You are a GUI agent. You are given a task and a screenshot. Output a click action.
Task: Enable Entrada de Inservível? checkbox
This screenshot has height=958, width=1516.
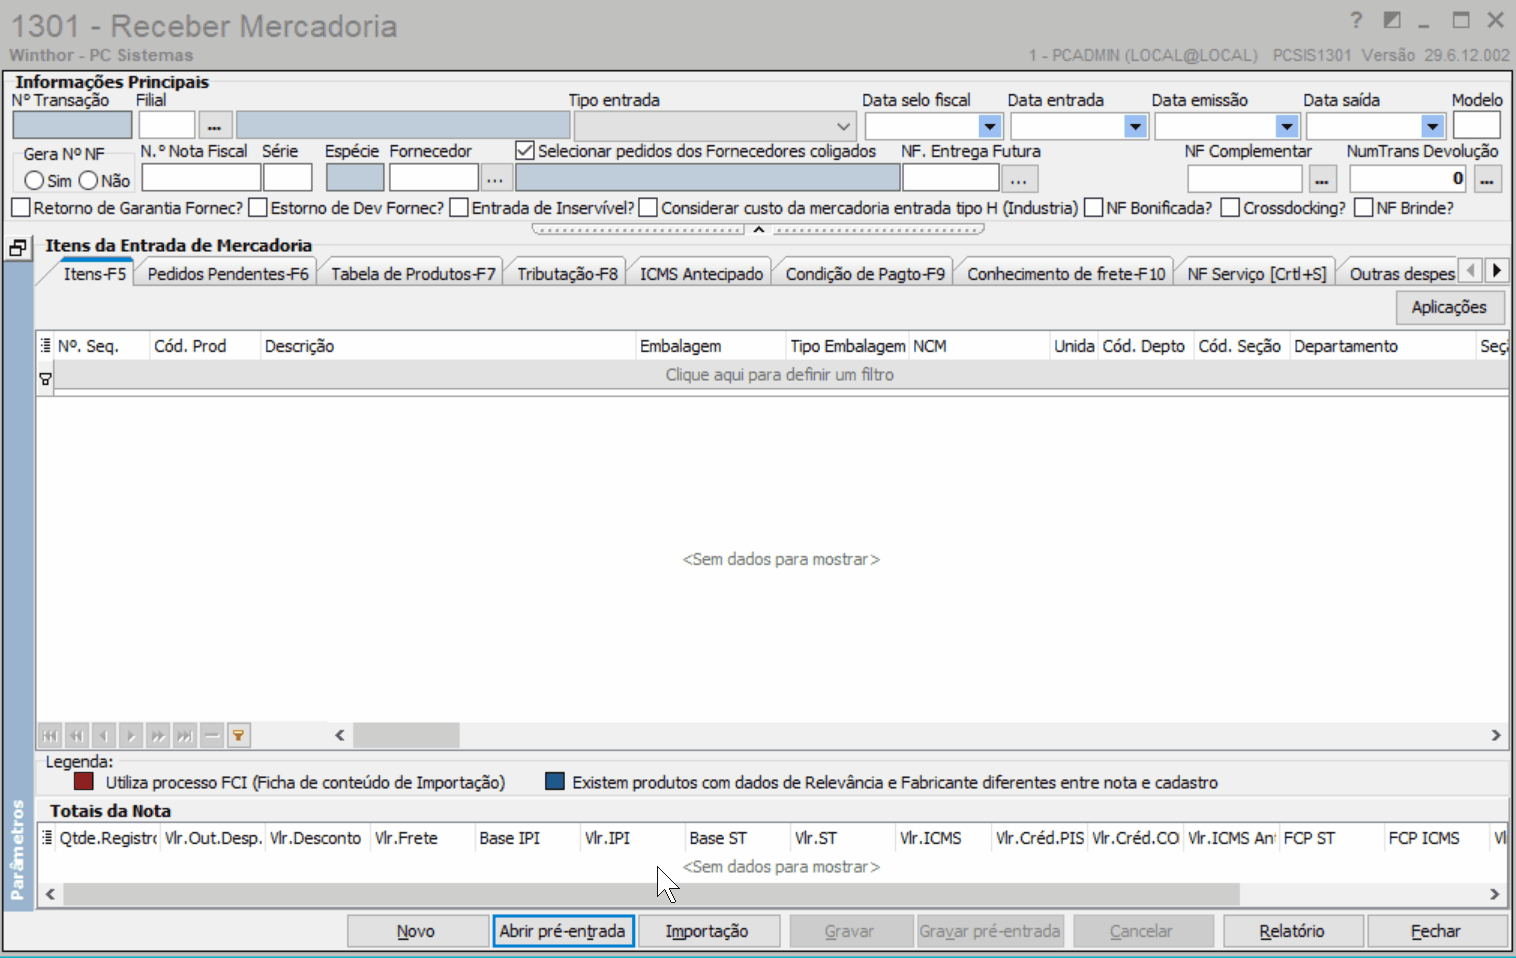[459, 208]
